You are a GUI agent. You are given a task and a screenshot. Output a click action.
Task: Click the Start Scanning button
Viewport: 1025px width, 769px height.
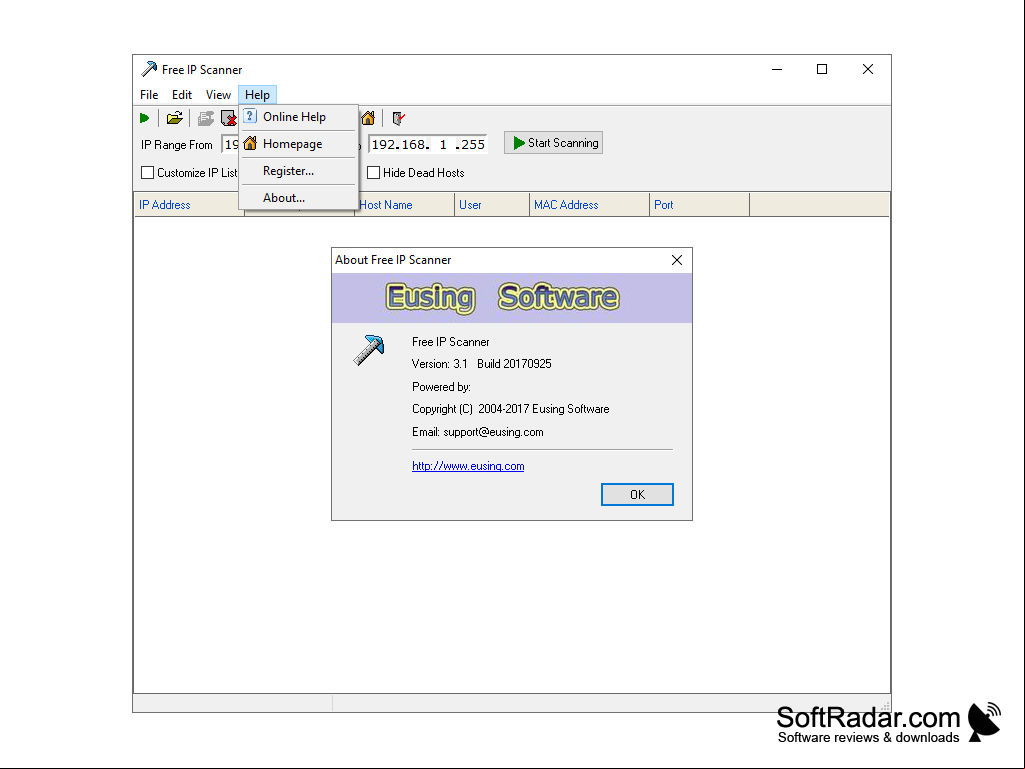[553, 143]
